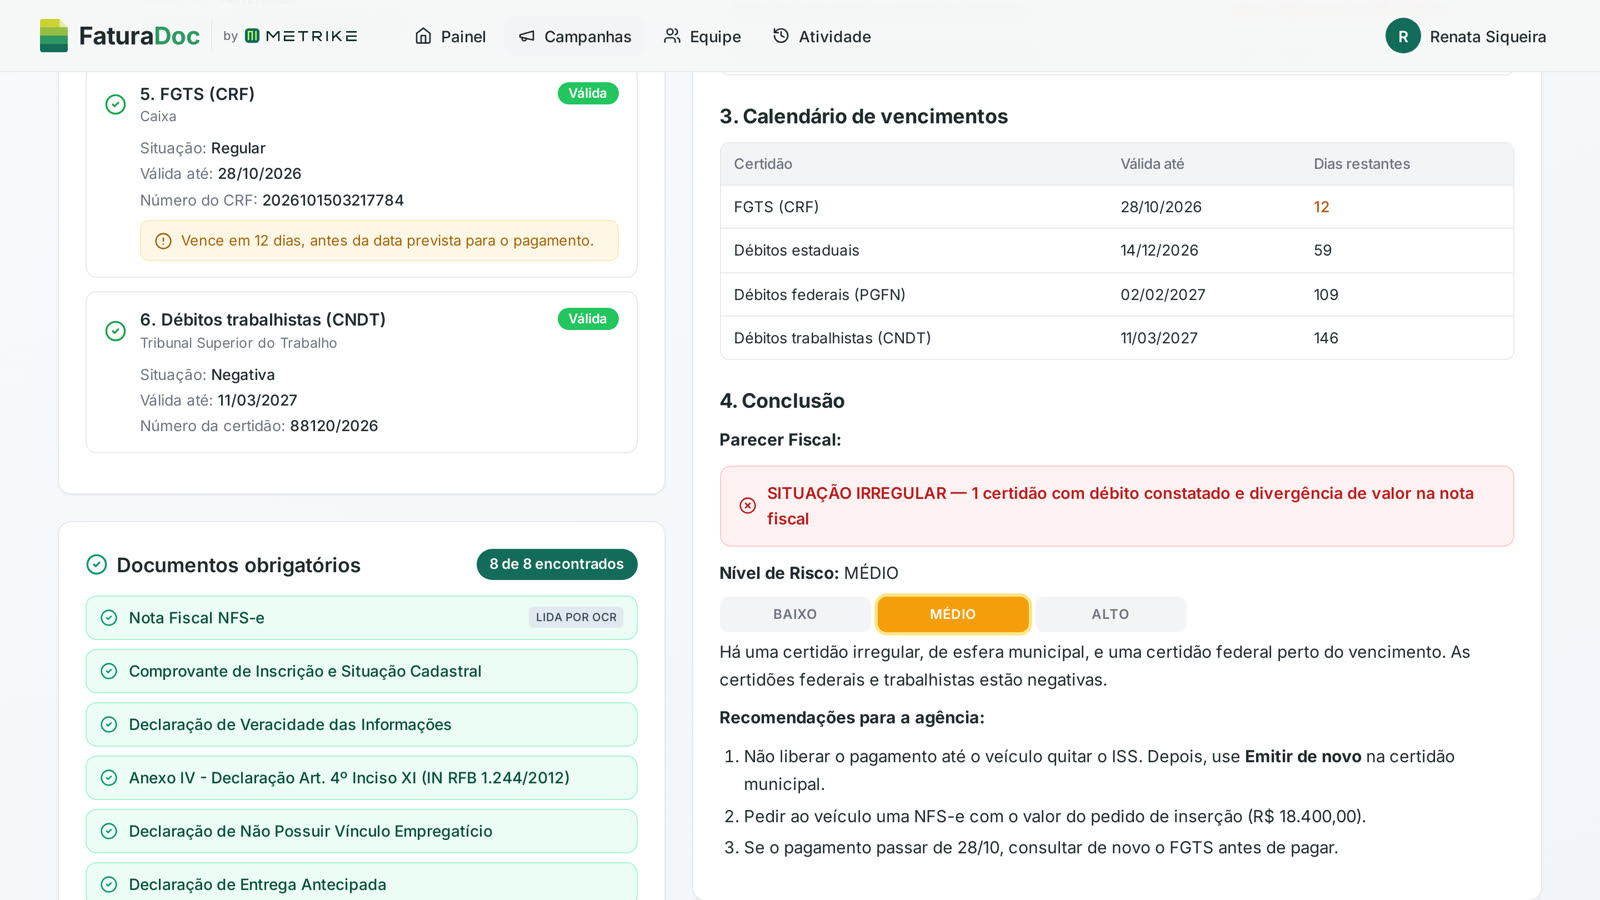
Task: Select the BAIXO risk level
Action: (x=795, y=614)
